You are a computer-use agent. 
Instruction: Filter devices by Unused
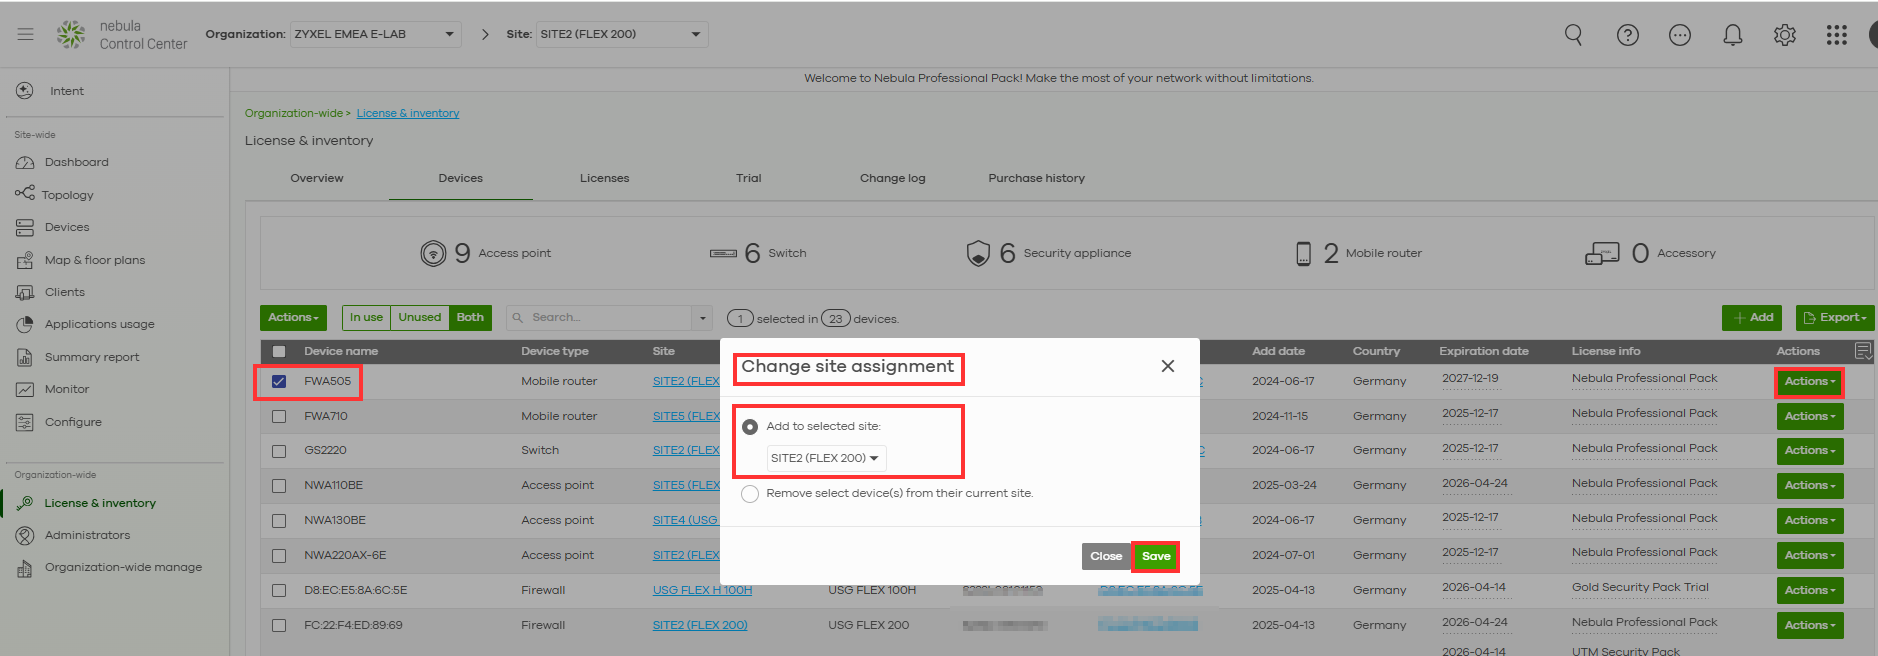[x=420, y=318]
